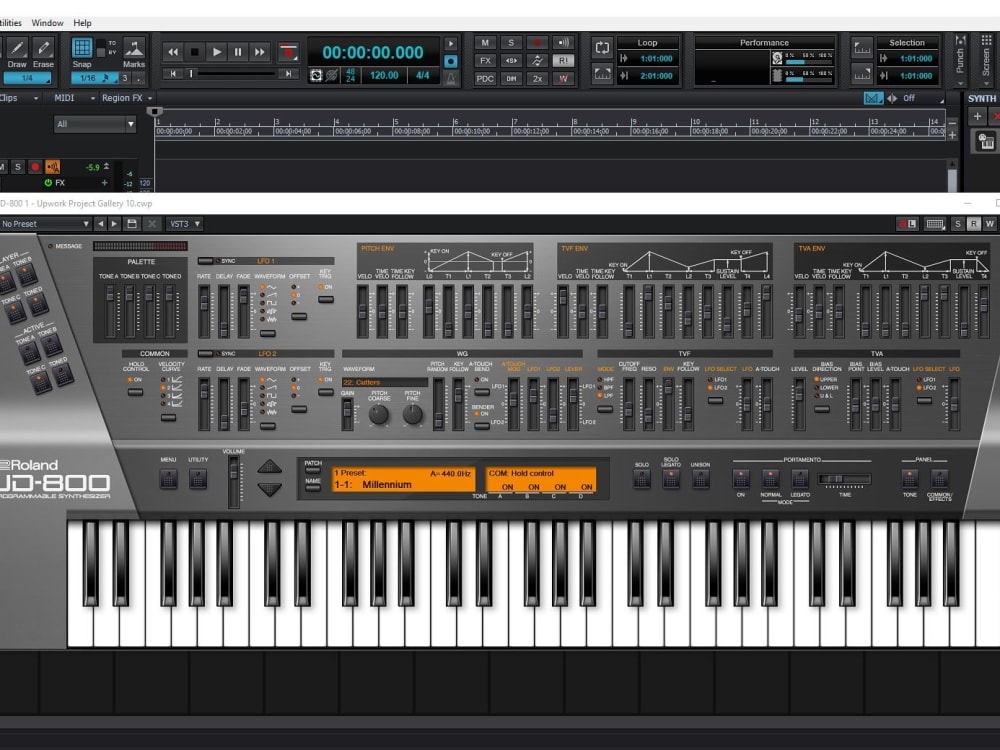Screen dimensions: 1000x750
Task: Add a synth with the plus button
Action: tap(977, 116)
